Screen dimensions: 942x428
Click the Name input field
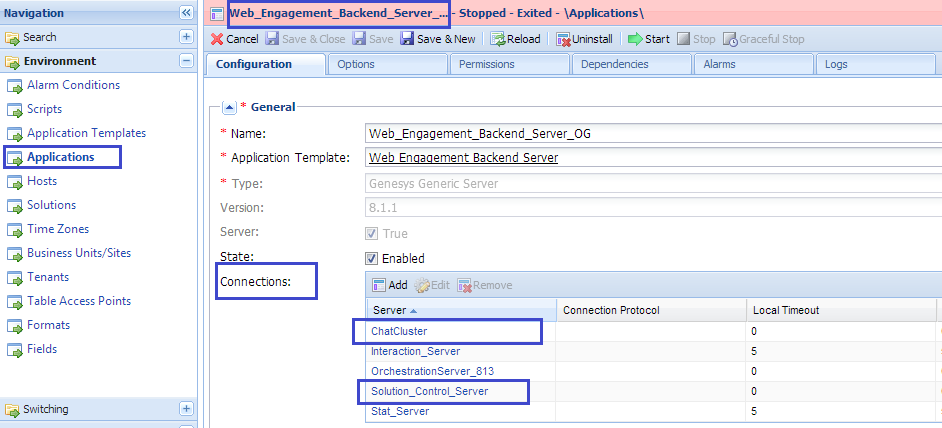pos(650,133)
